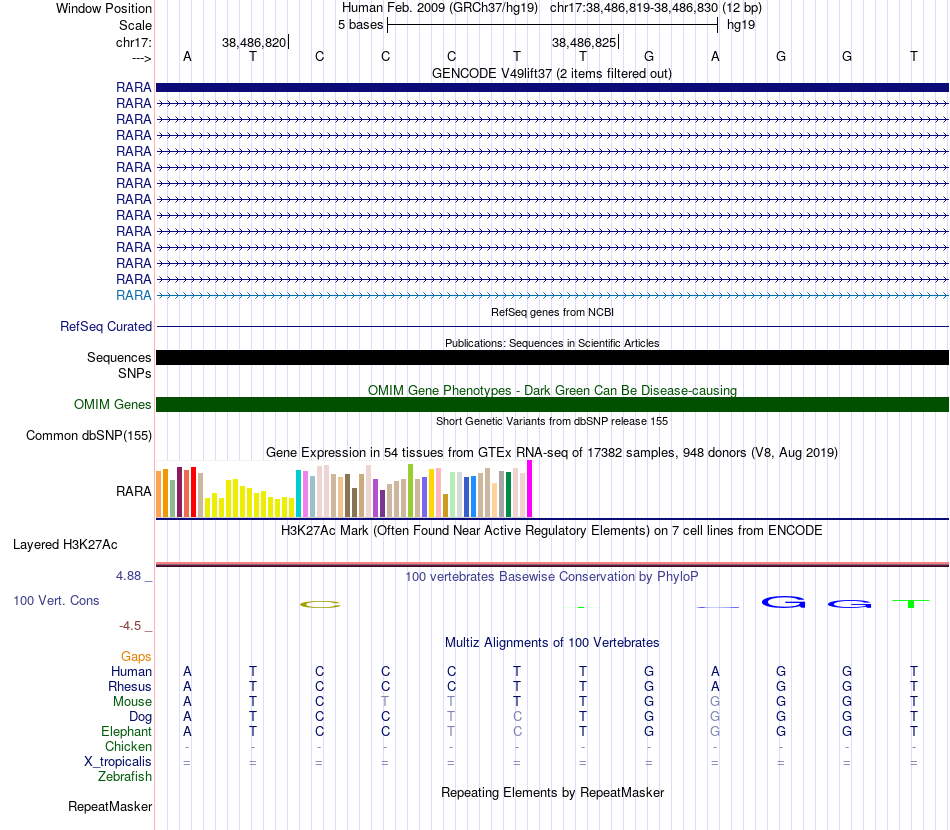Click the "SNPs" track label
The height and width of the screenshot is (830, 950).
(135, 373)
